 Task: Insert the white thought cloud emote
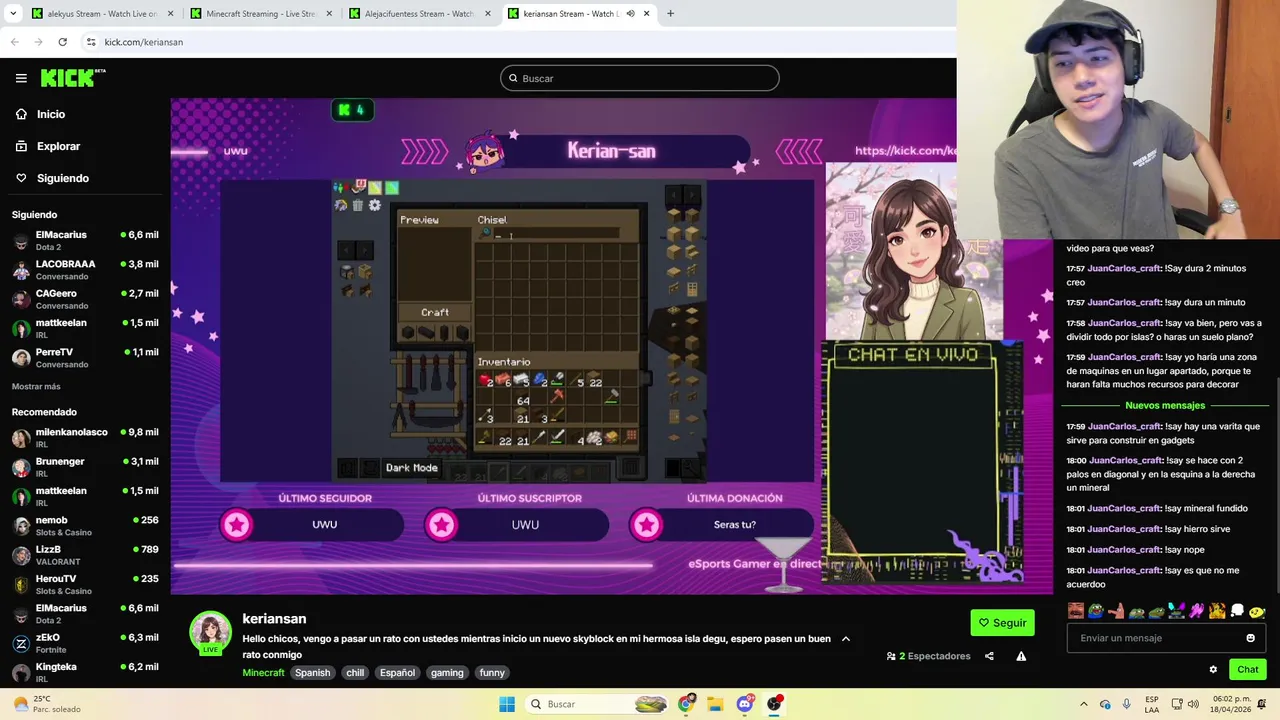(x=1237, y=610)
